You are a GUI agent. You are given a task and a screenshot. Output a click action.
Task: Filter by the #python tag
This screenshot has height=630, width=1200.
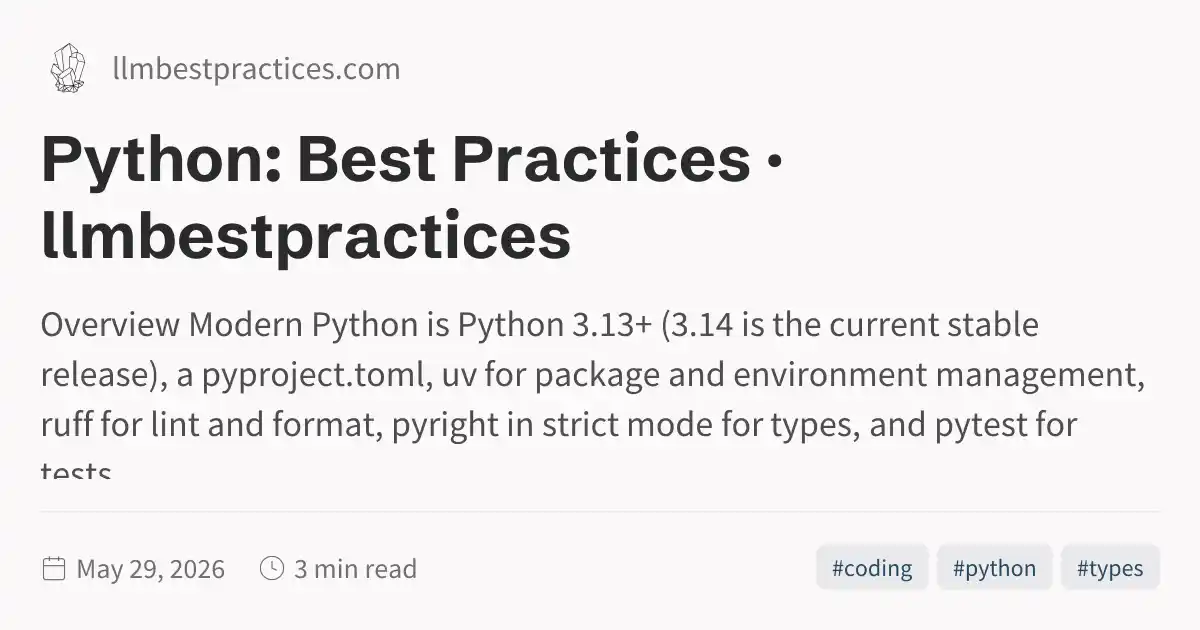[994, 568]
